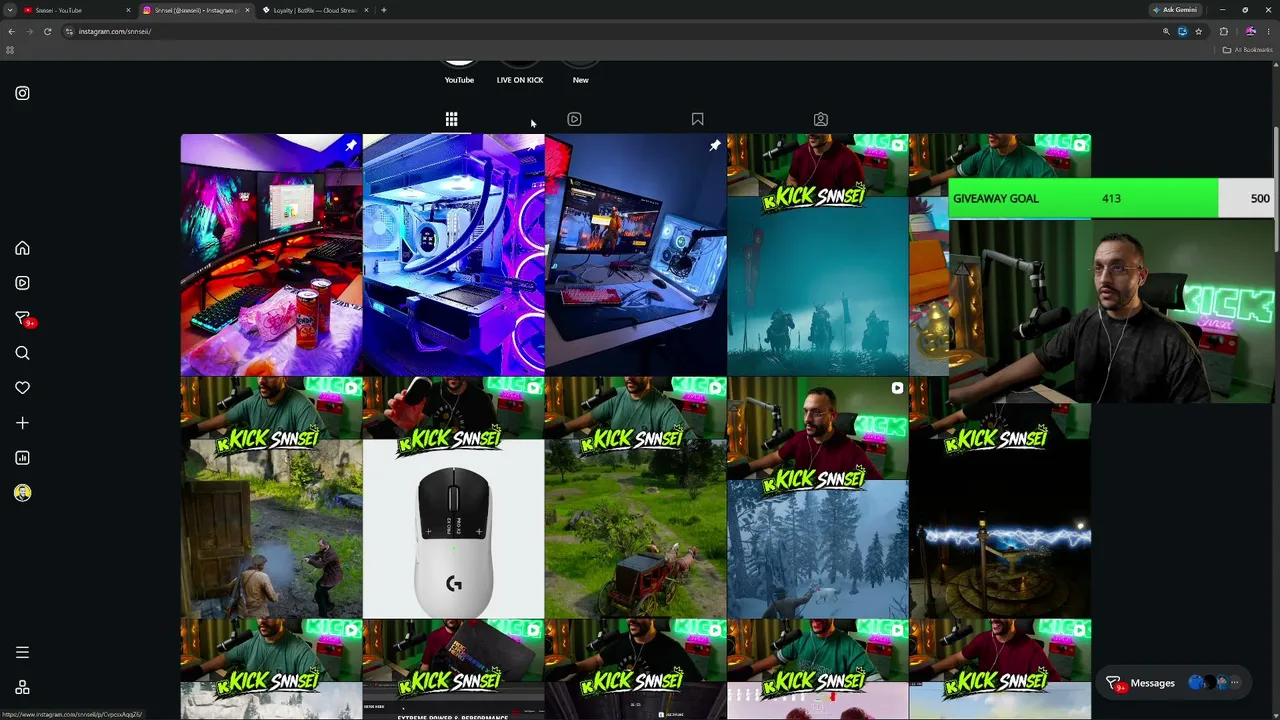
Task: Open the snowy forest reel
Action: (x=818, y=498)
